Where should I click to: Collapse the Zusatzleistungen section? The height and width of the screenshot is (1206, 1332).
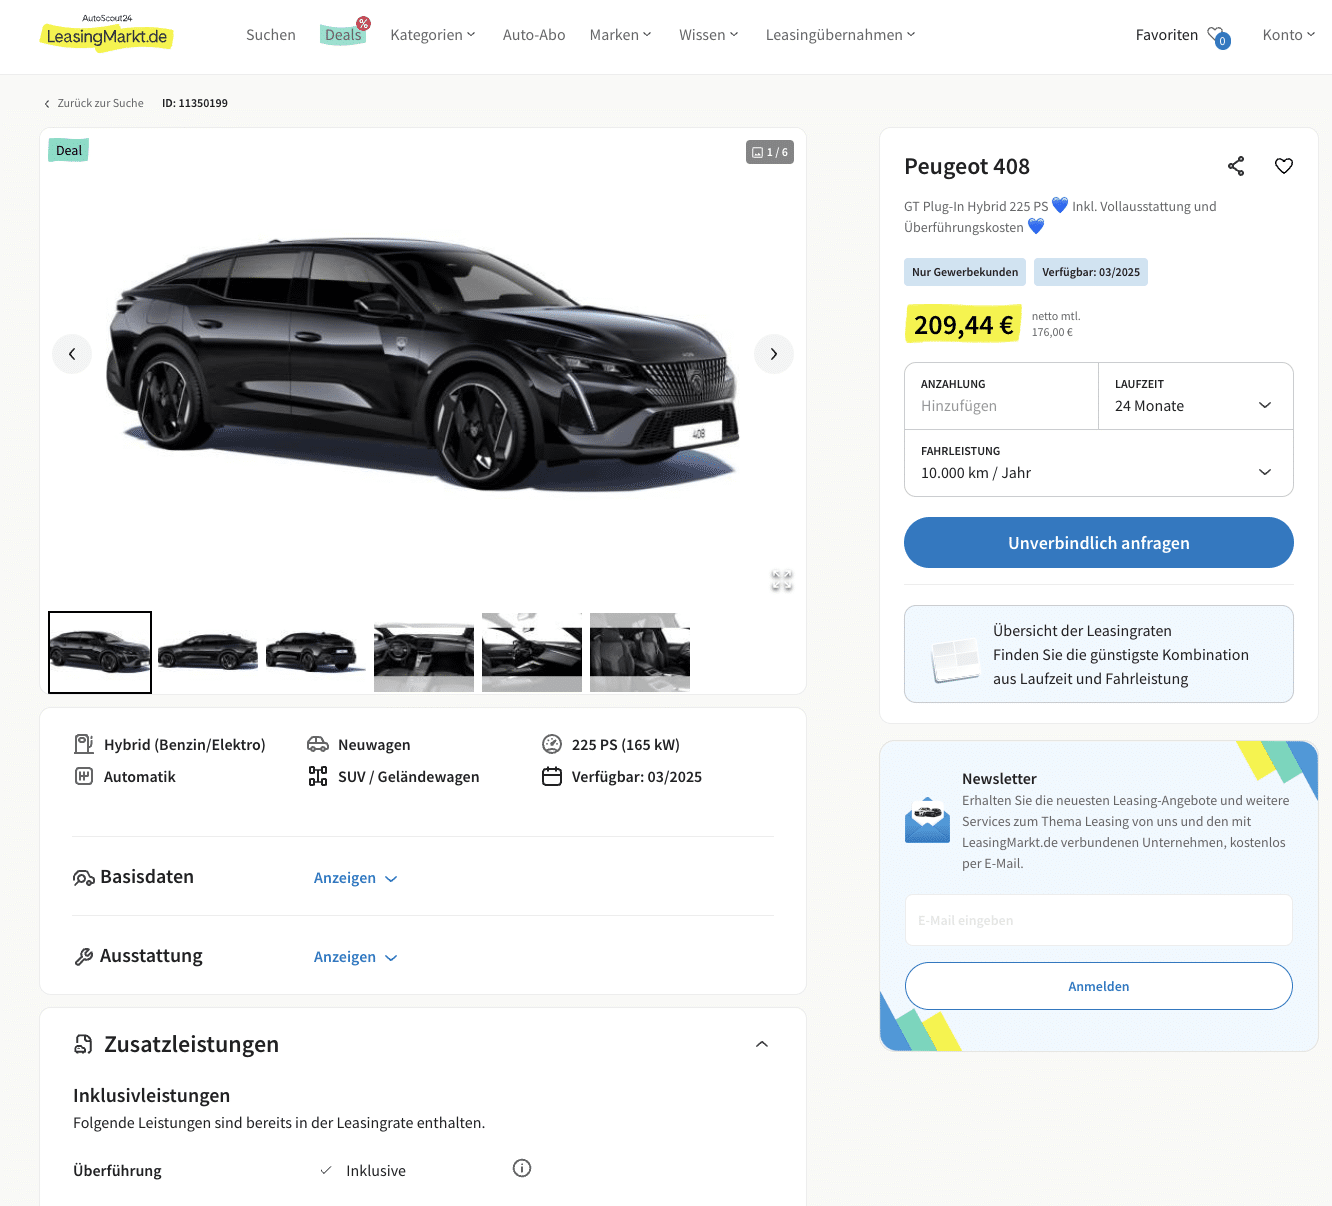762,1044
